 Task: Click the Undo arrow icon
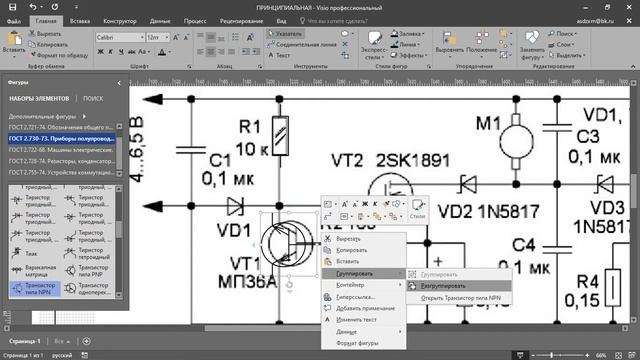[x=33, y=7]
